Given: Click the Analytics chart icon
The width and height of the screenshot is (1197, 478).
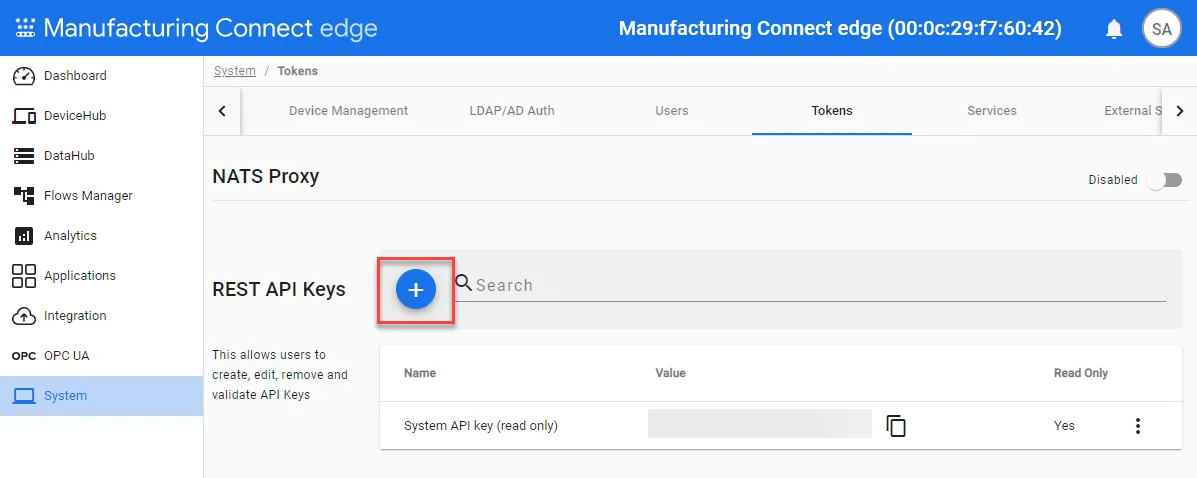Looking at the screenshot, I should pos(24,236).
